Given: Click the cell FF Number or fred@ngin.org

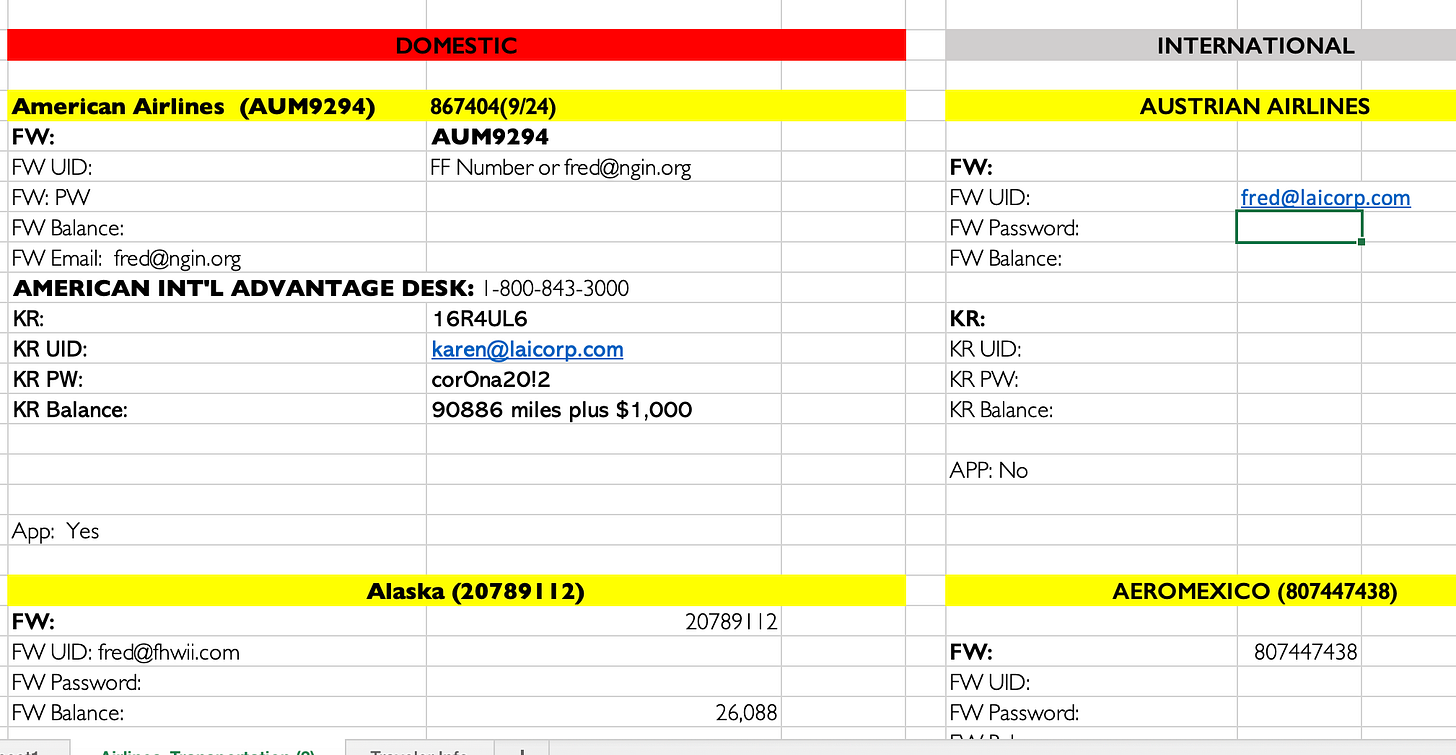Looking at the screenshot, I should point(604,167).
